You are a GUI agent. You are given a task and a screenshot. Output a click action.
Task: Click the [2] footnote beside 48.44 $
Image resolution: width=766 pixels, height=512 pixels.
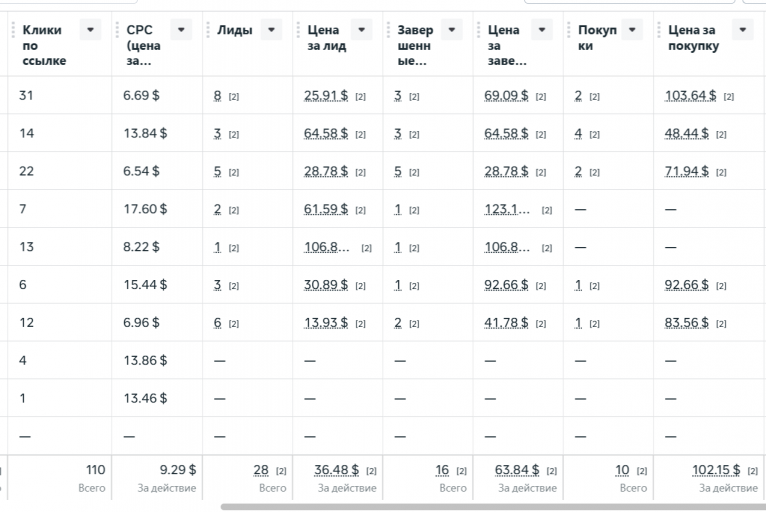click(x=721, y=135)
